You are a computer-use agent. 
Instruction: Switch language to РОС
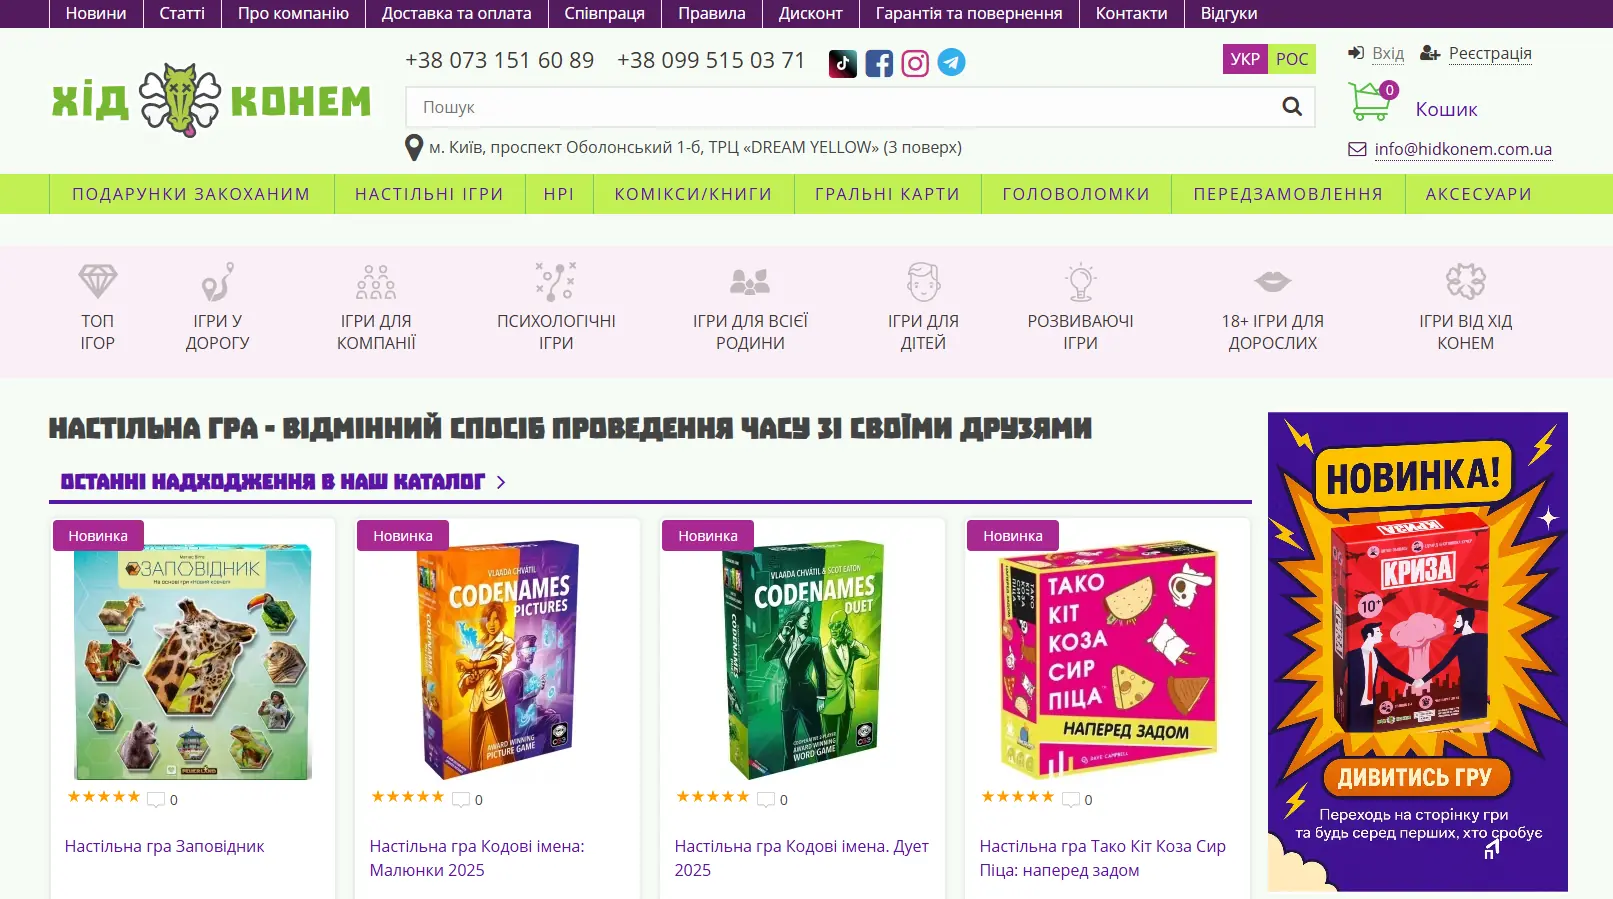coord(1292,59)
